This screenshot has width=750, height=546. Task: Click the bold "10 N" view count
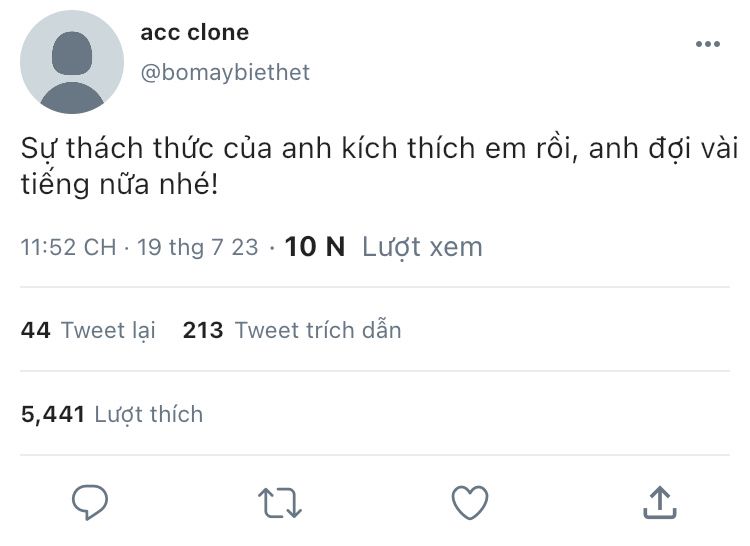pos(315,247)
